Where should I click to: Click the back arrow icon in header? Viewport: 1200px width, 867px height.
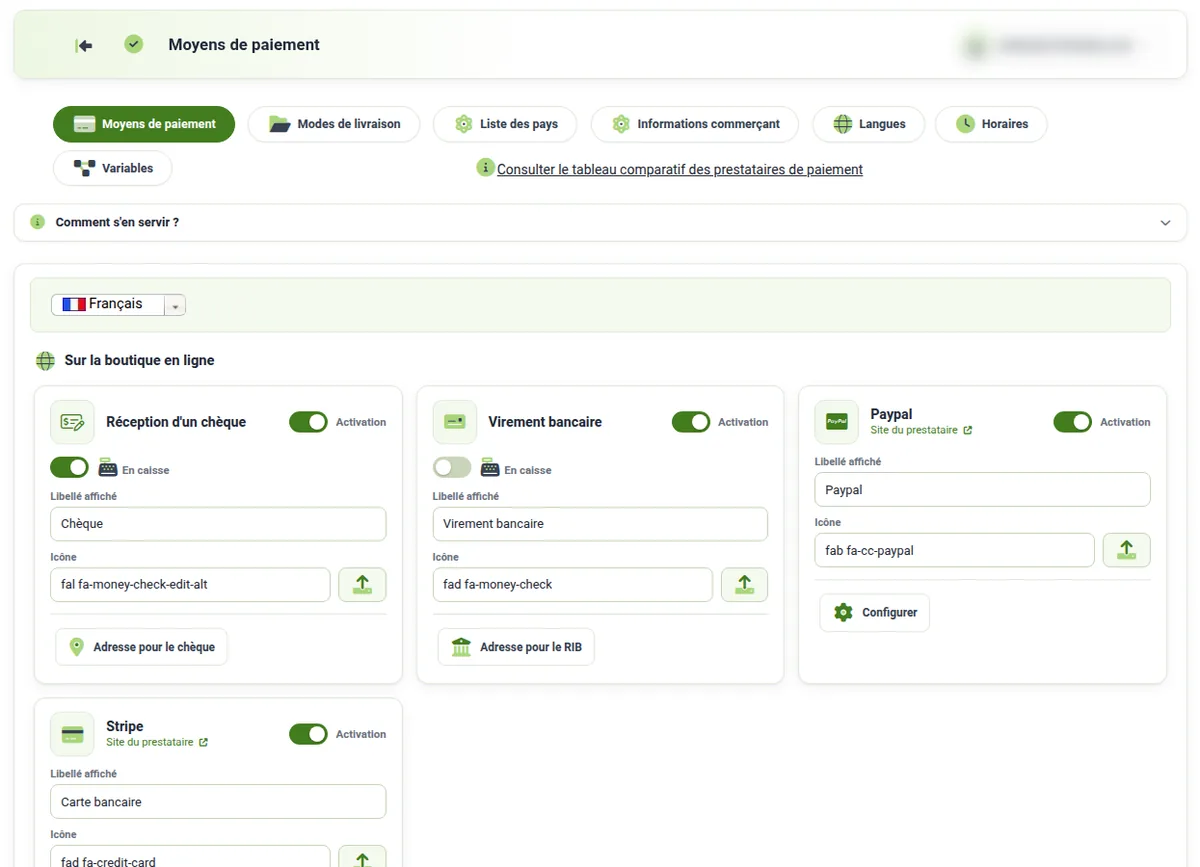click(84, 45)
